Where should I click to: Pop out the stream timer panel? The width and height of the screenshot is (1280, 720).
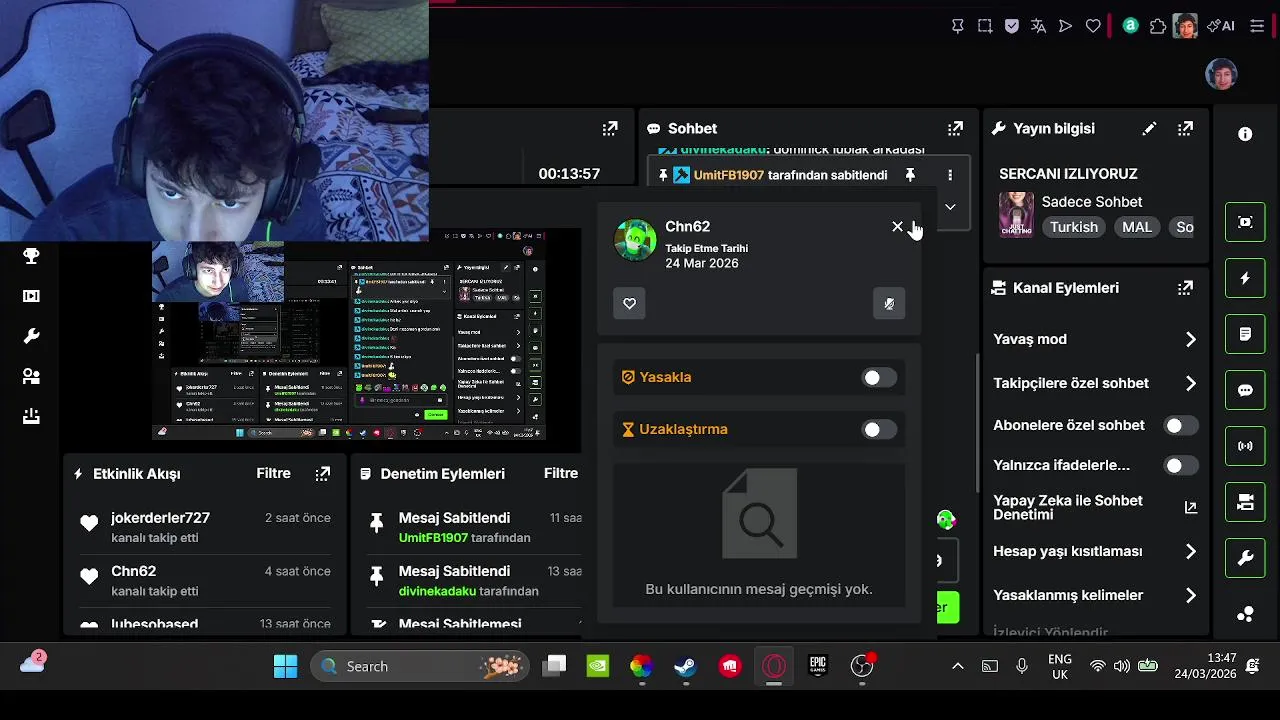[610, 128]
